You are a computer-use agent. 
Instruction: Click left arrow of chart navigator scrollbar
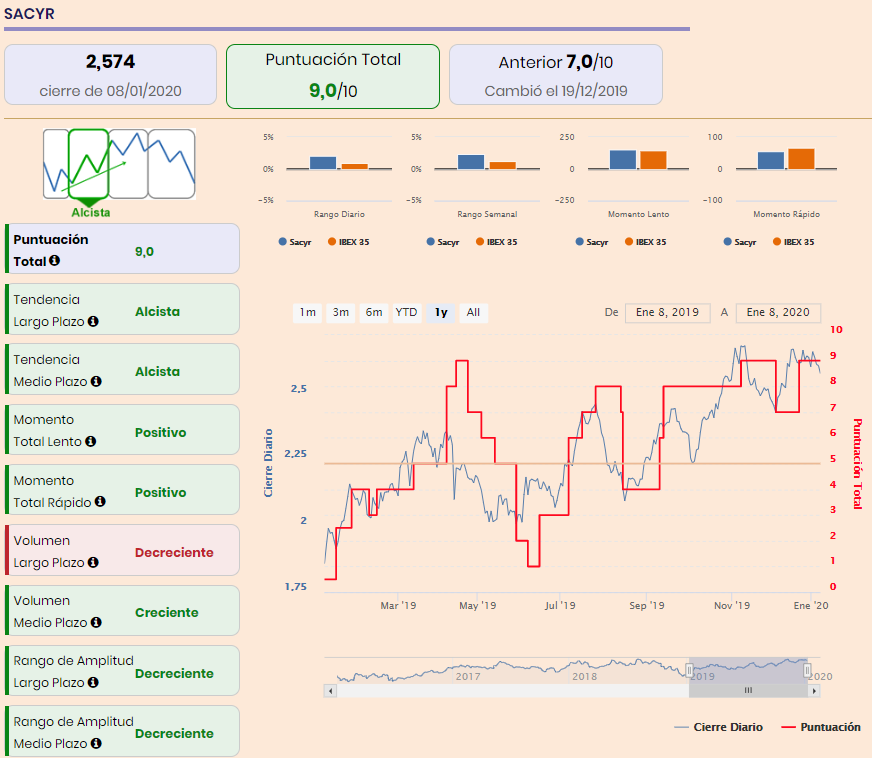click(330, 691)
